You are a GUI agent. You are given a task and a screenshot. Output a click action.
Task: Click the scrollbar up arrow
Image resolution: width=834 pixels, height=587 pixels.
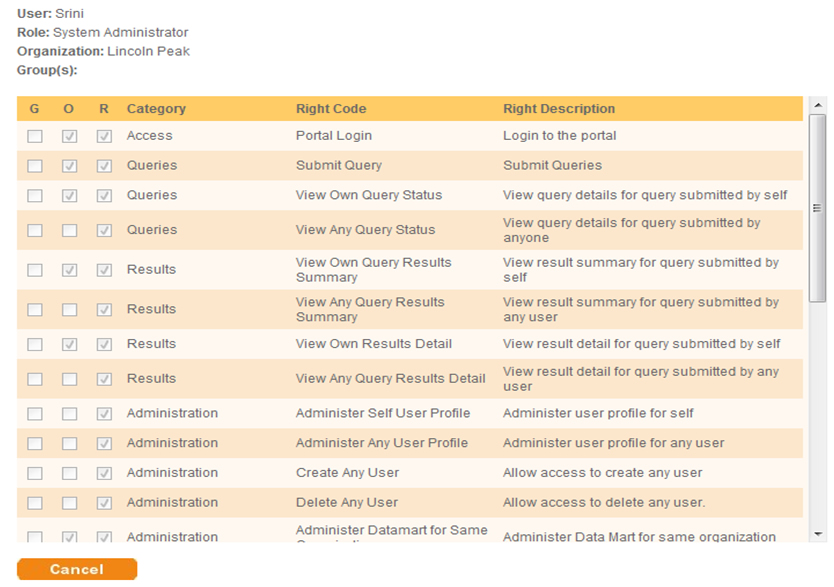(818, 104)
